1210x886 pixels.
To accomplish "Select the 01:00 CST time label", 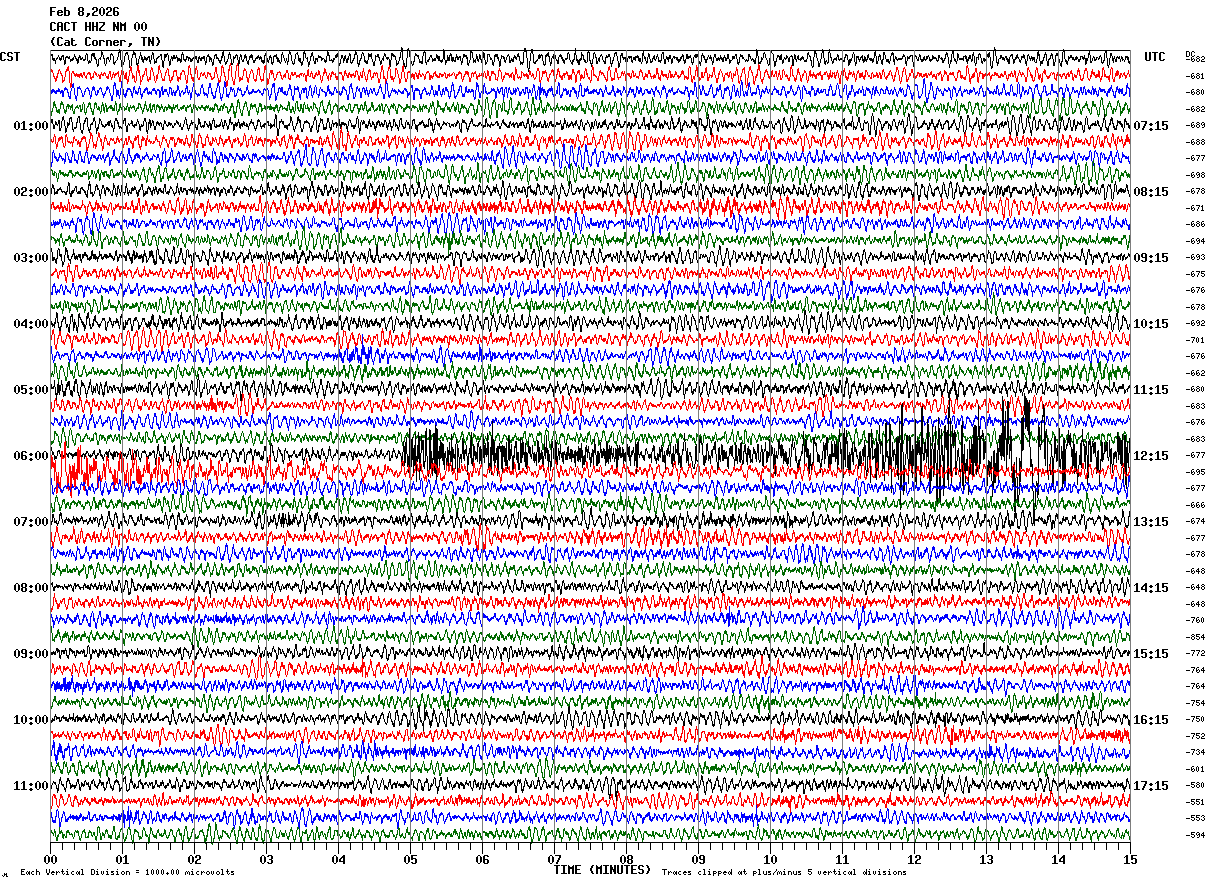I will click(31, 126).
